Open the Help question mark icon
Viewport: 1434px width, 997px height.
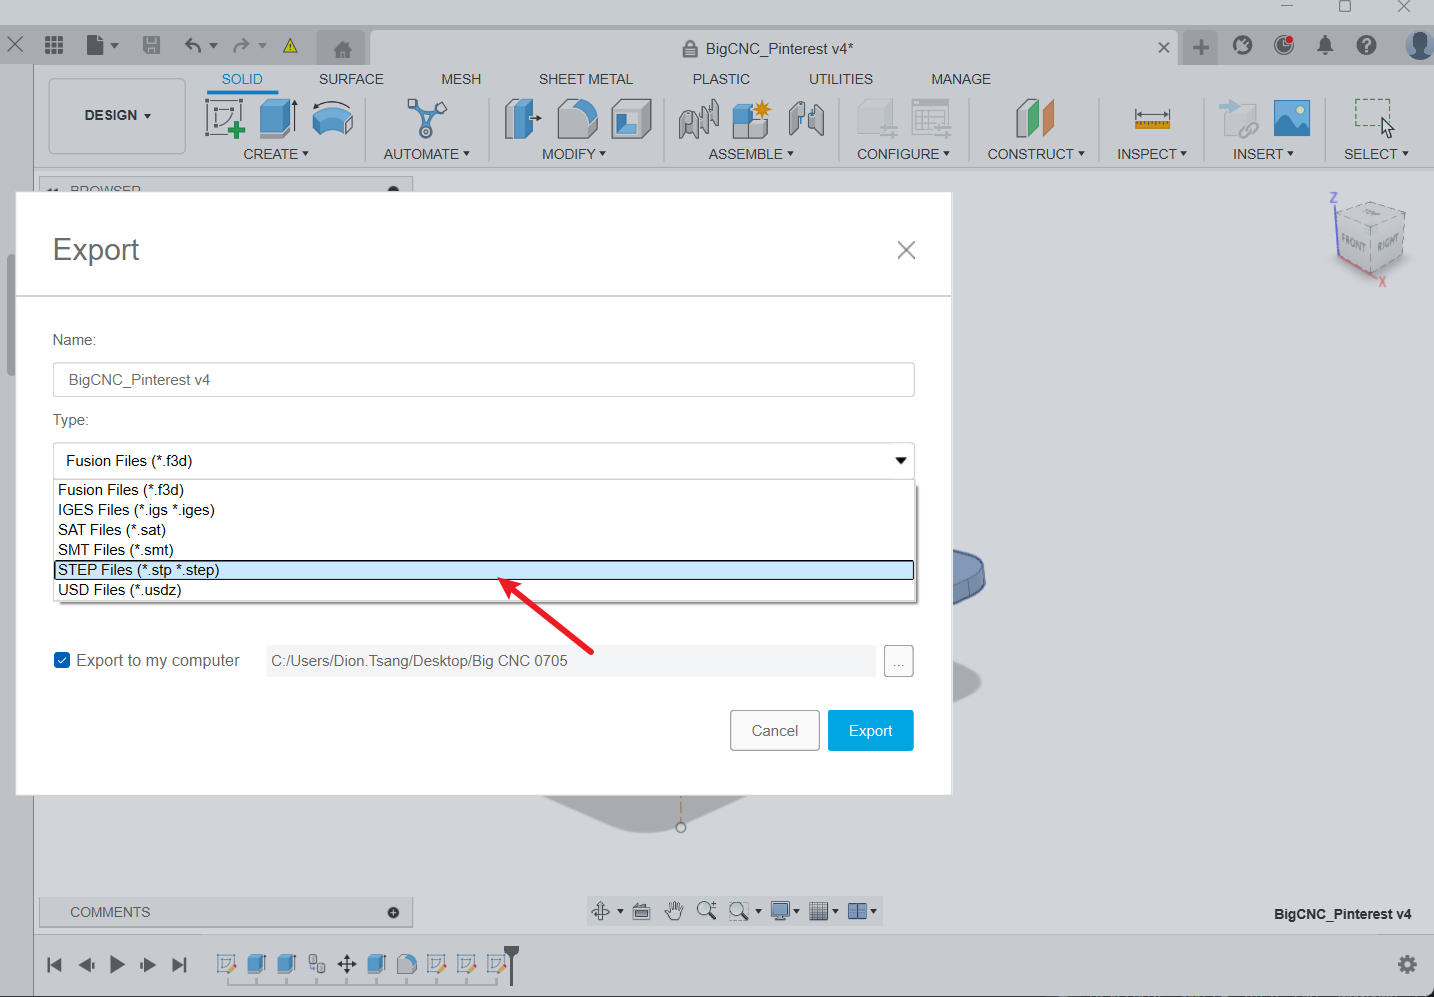(1366, 45)
